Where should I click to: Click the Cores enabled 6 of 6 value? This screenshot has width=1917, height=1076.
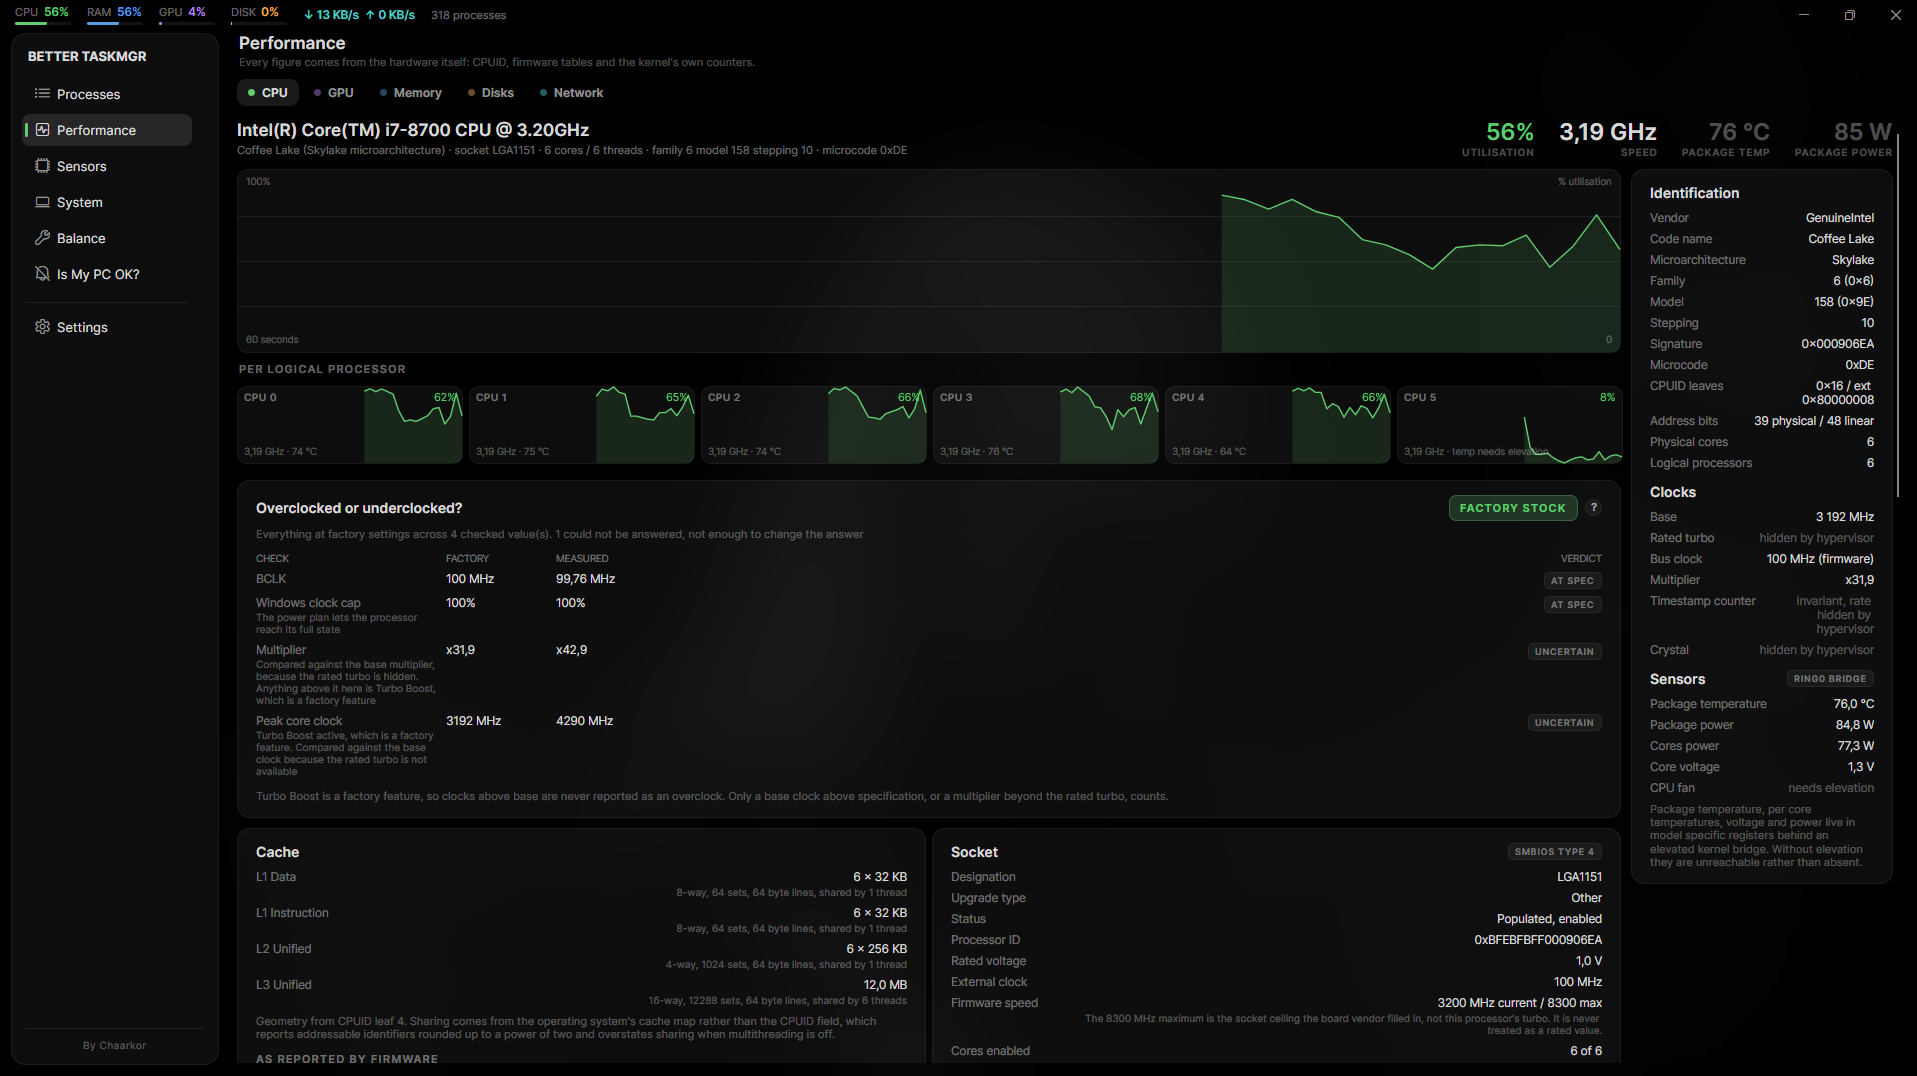point(1585,1051)
